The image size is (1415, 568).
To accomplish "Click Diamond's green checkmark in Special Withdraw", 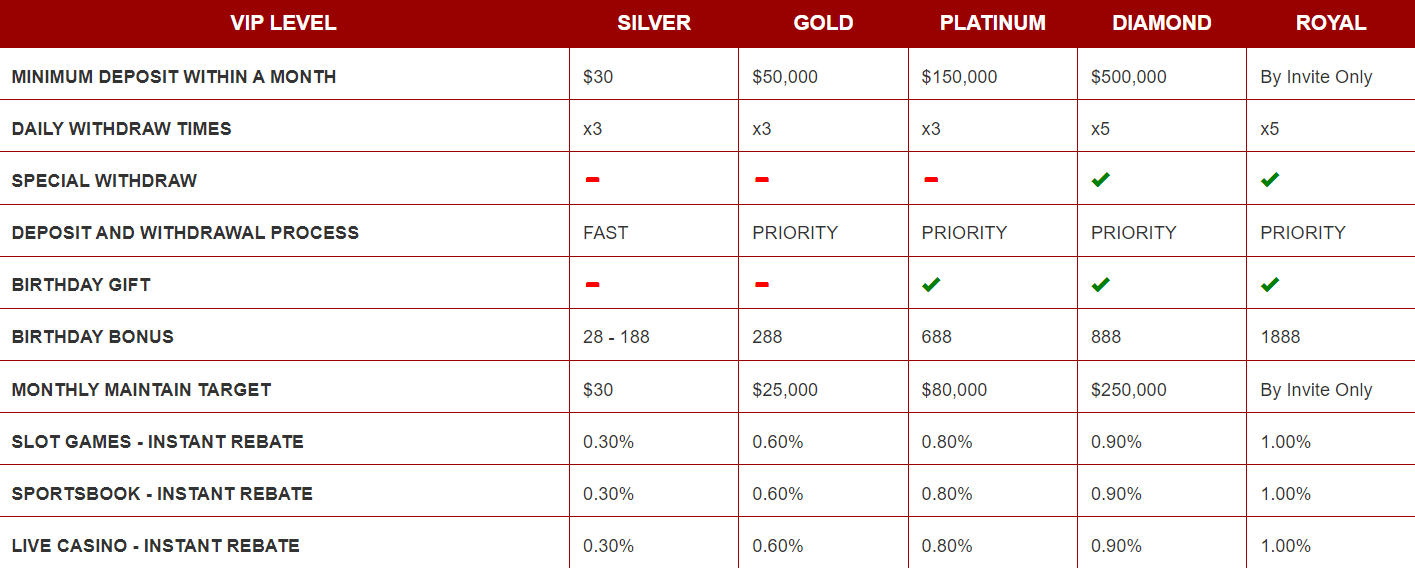I will (1101, 180).
